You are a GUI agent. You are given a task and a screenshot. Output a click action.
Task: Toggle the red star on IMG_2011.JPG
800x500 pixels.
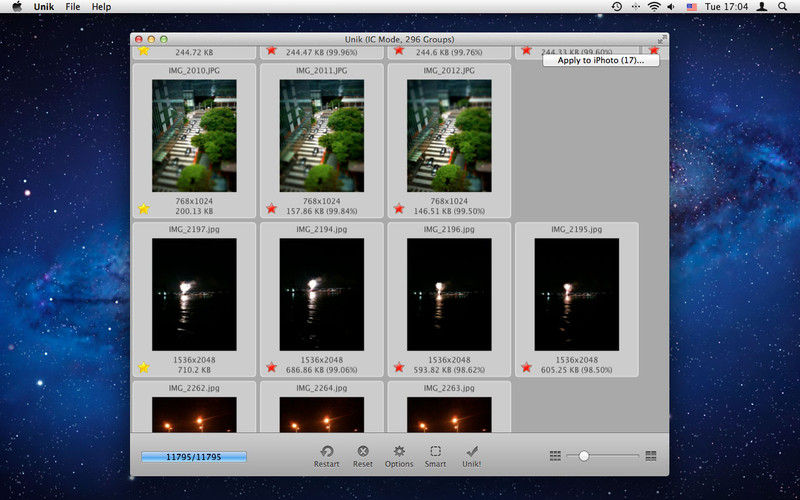click(271, 209)
